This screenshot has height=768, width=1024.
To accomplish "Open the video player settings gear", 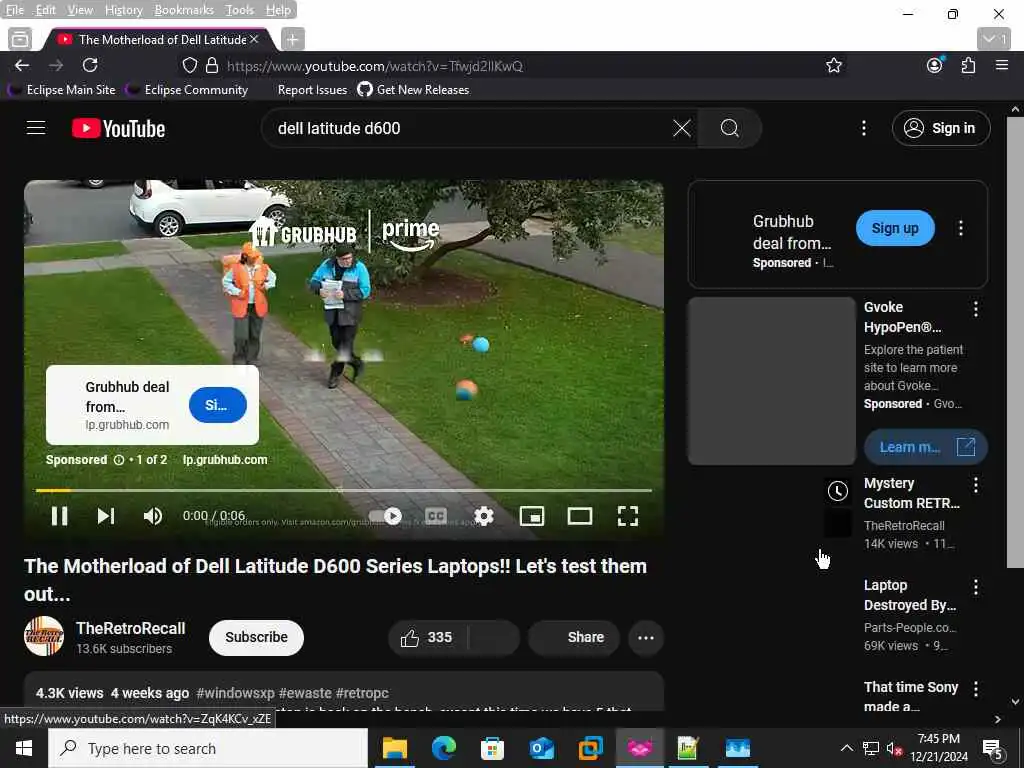I will coord(483,516).
